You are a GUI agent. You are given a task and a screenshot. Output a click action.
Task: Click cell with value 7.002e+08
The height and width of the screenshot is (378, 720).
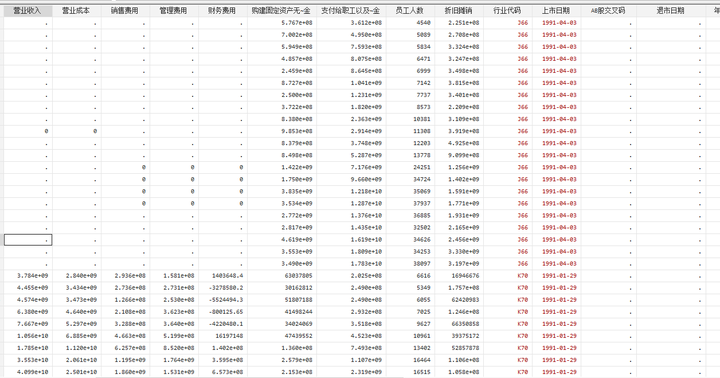(281, 34)
